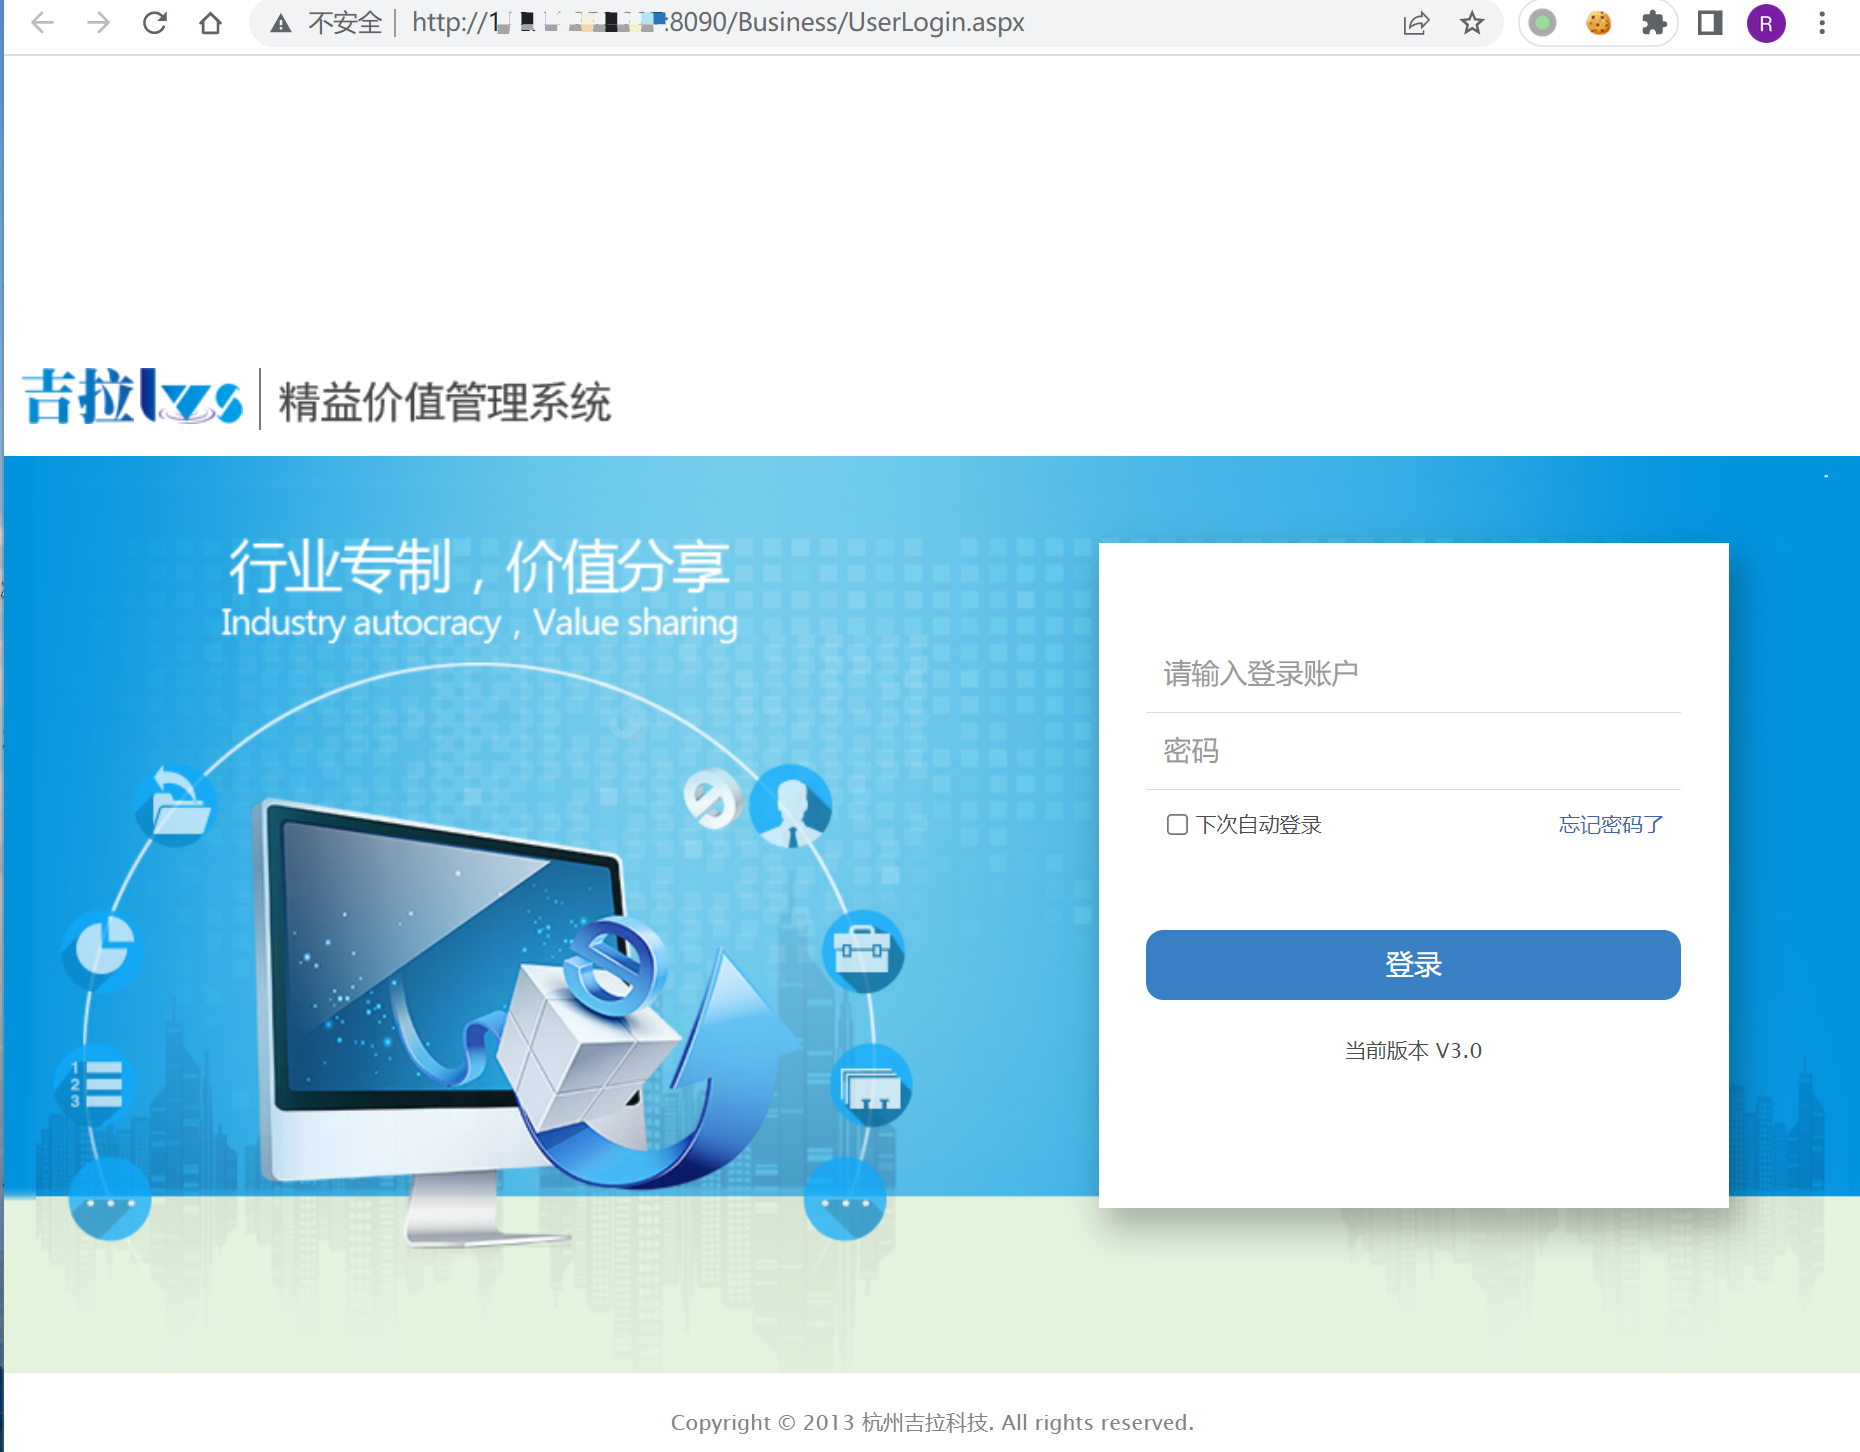Click the share page icon
Viewport: 1860px width, 1452px height.
[1416, 23]
